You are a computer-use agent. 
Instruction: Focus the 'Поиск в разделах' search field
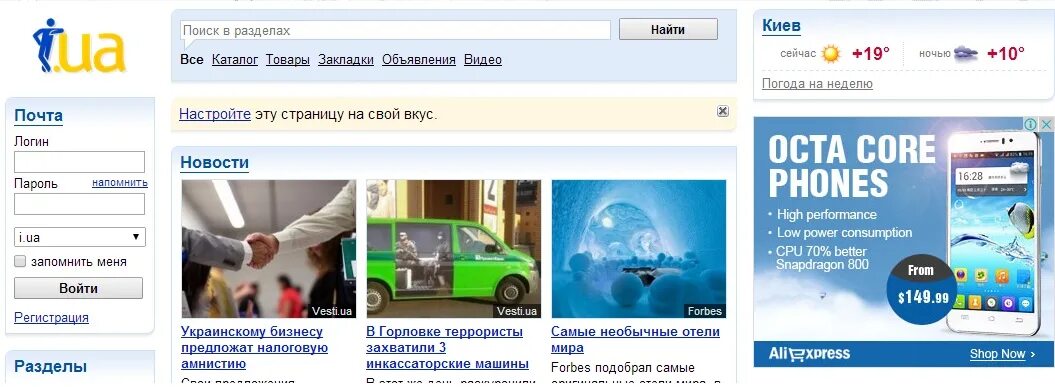pyautogui.click(x=395, y=30)
